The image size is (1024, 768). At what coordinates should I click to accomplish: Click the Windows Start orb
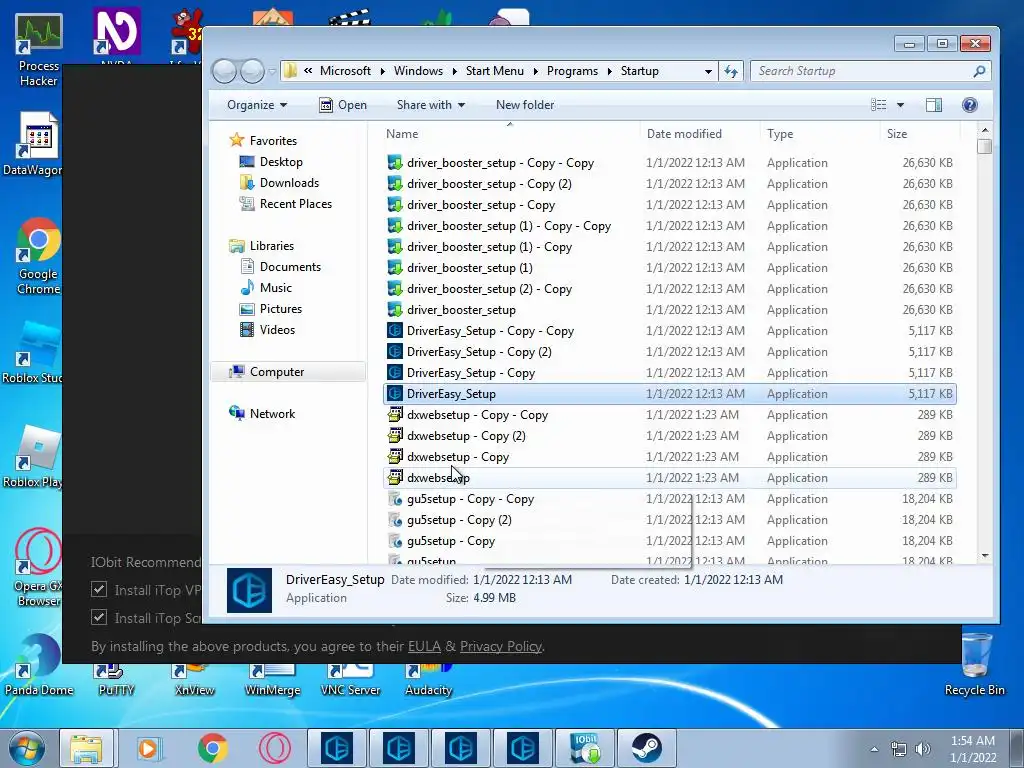[x=27, y=748]
